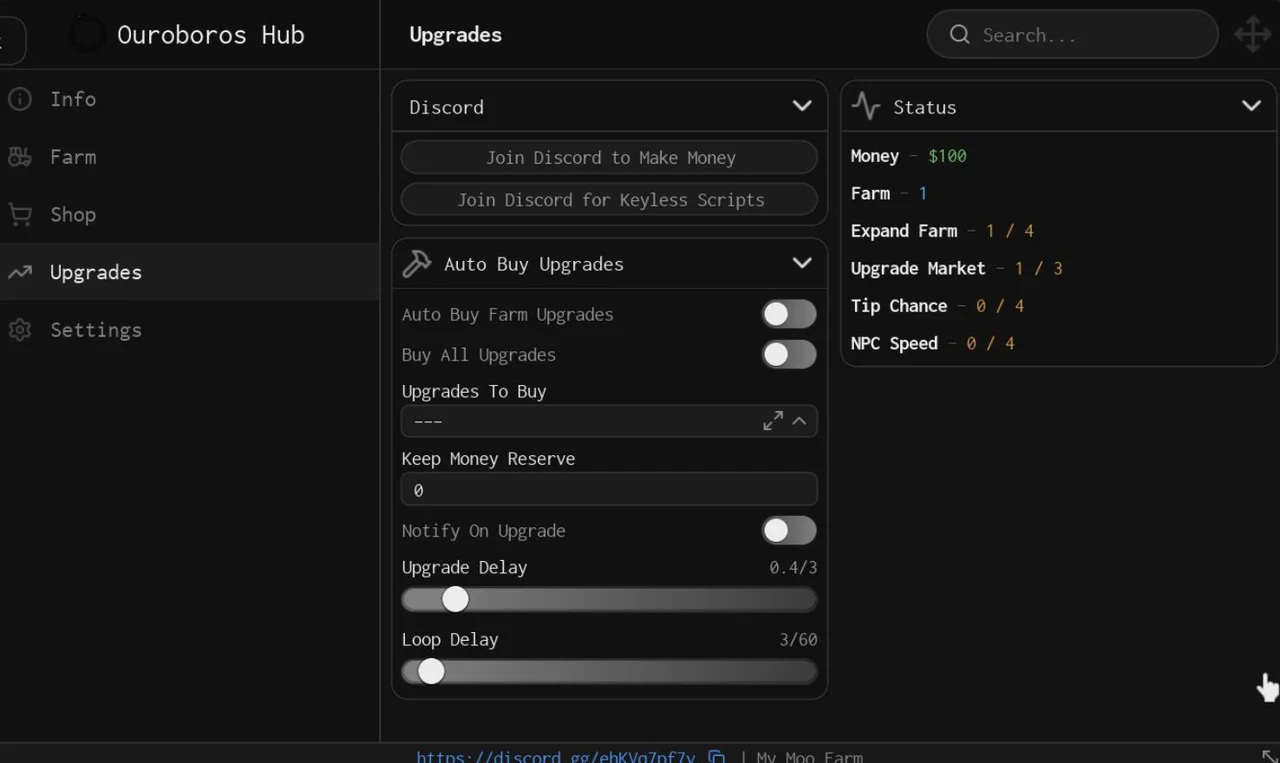The height and width of the screenshot is (763, 1280).
Task: Click the Upgrade Delay 0.4/3 value
Action: [x=793, y=567]
